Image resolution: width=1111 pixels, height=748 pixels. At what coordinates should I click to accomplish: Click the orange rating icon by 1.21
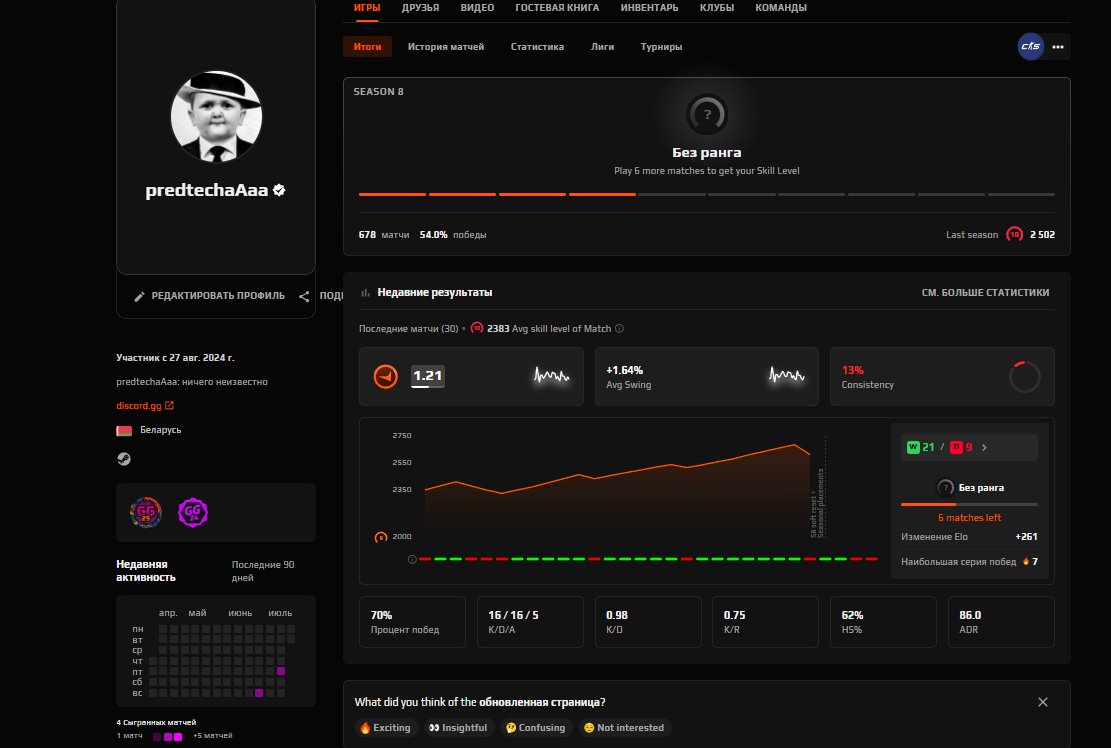coord(385,376)
